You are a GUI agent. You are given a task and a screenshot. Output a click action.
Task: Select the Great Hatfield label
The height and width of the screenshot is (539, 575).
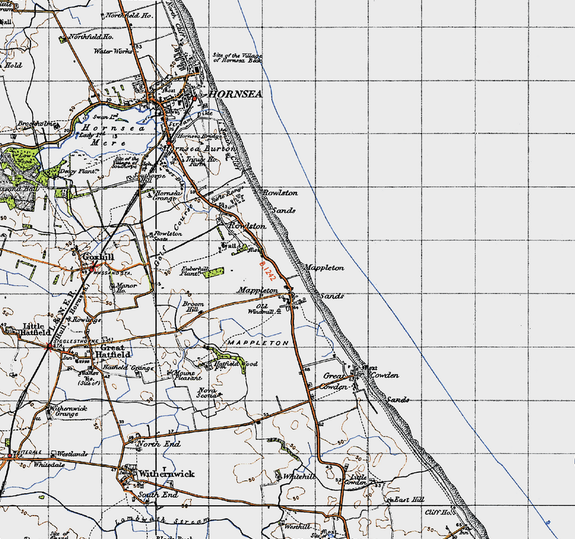(x=112, y=351)
